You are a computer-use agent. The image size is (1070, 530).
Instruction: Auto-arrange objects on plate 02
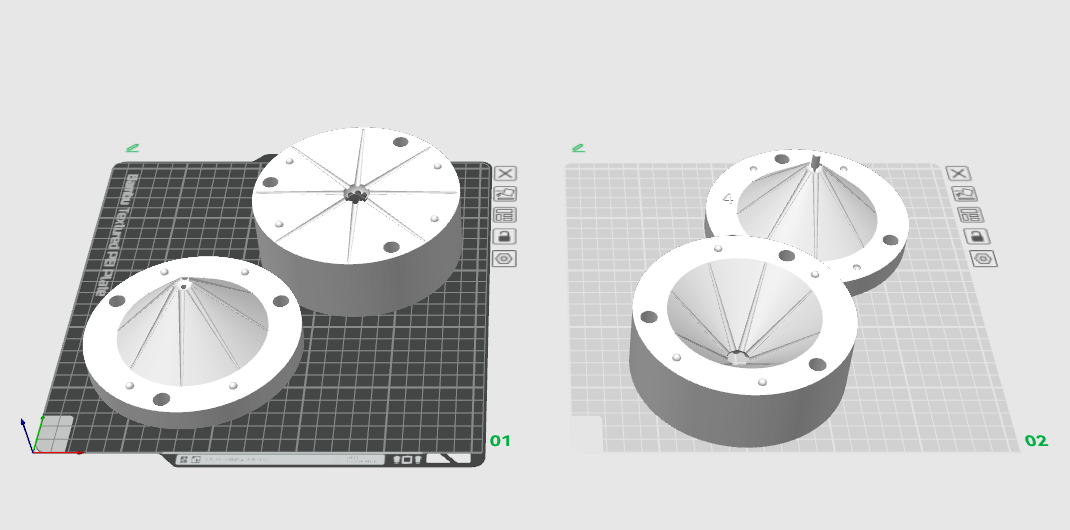970,216
